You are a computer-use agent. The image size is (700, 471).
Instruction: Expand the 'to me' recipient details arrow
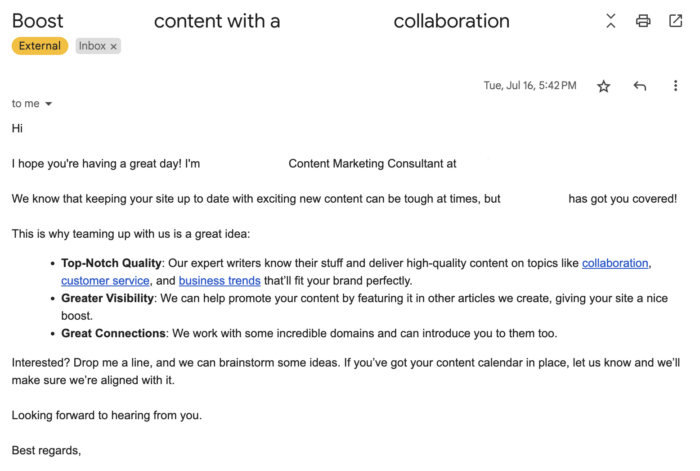(x=49, y=104)
